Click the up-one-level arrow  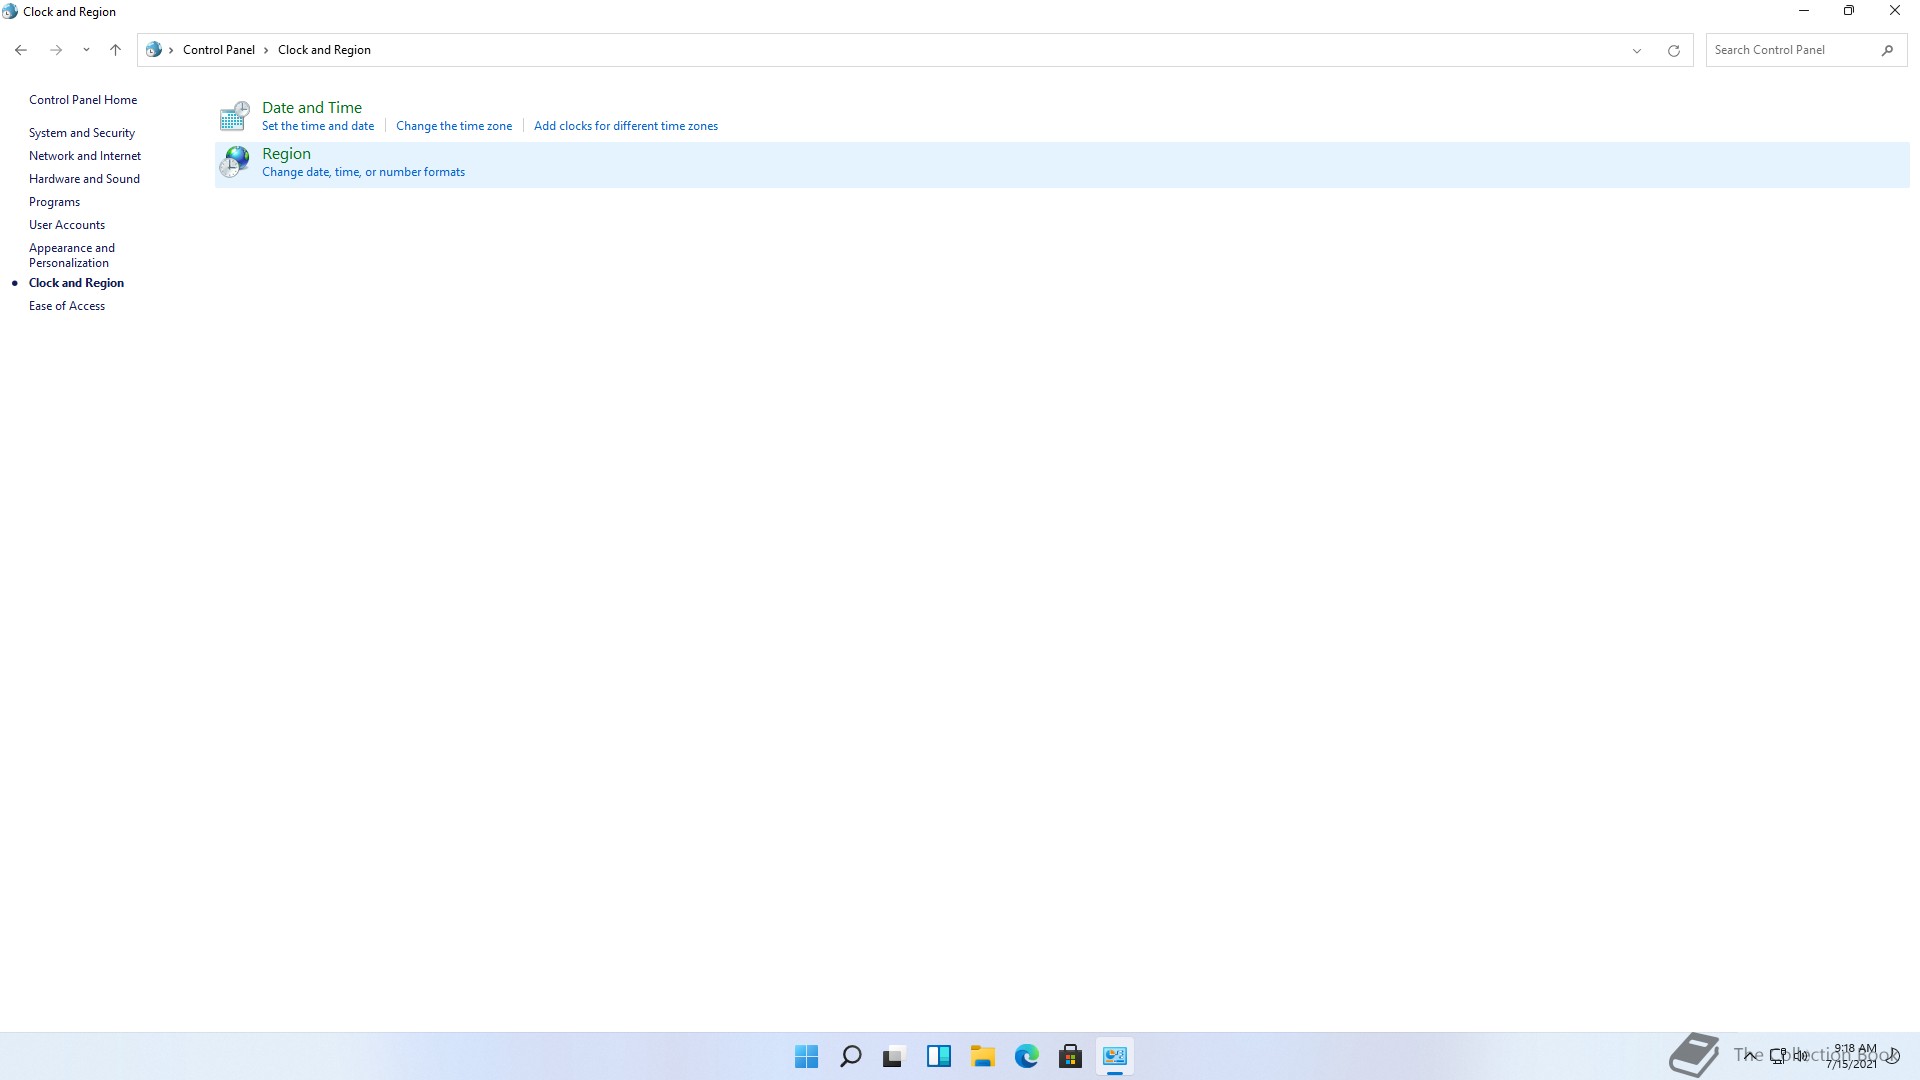[115, 50]
